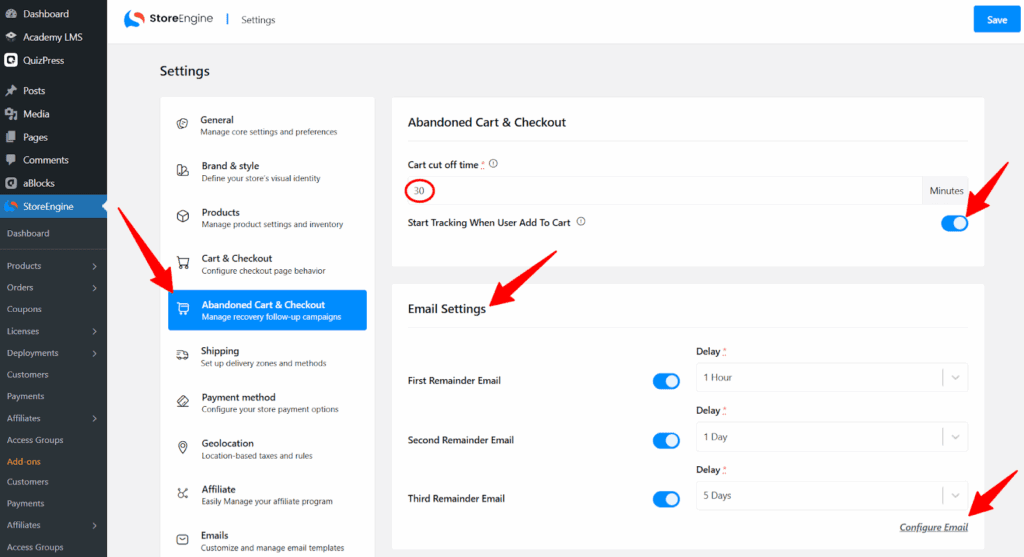Disable the First Remainder Email toggle
The height and width of the screenshot is (557, 1024).
(x=666, y=381)
